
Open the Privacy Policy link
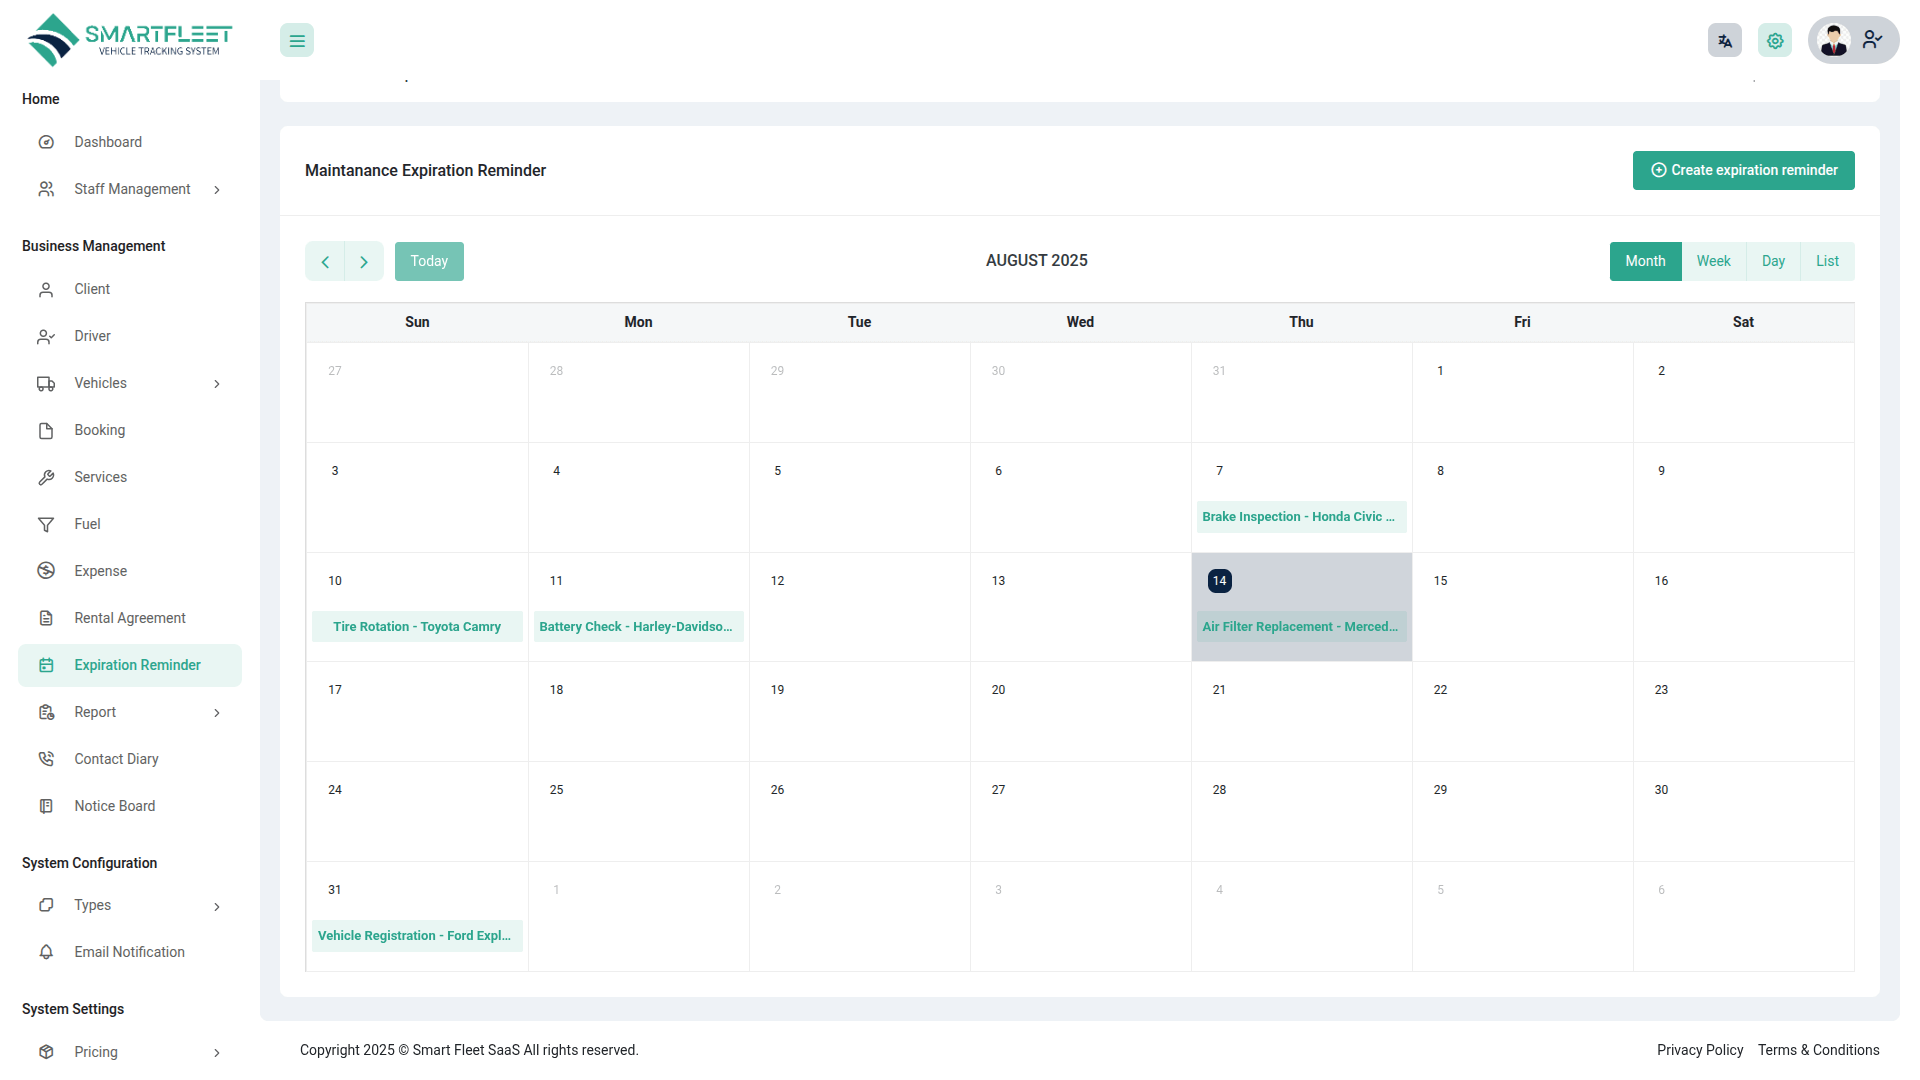coord(1699,1050)
